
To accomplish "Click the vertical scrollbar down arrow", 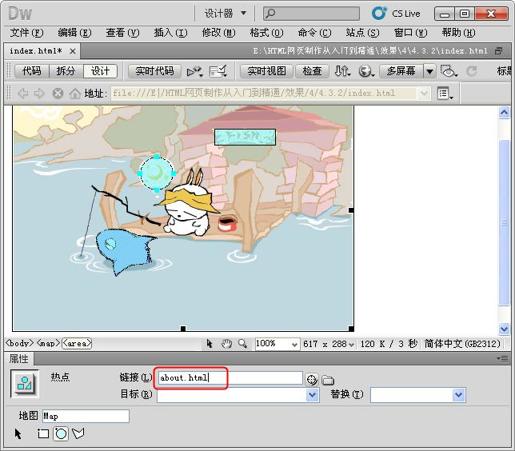I will pos(504,329).
